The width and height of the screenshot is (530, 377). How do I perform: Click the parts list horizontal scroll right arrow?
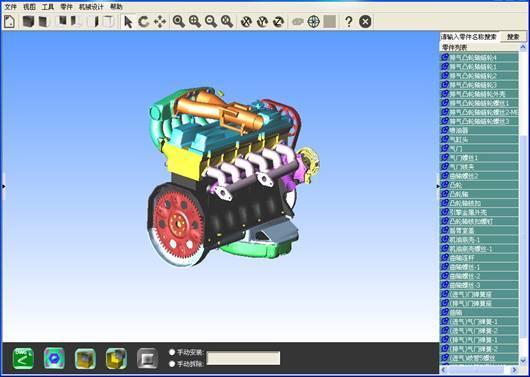coord(514,370)
